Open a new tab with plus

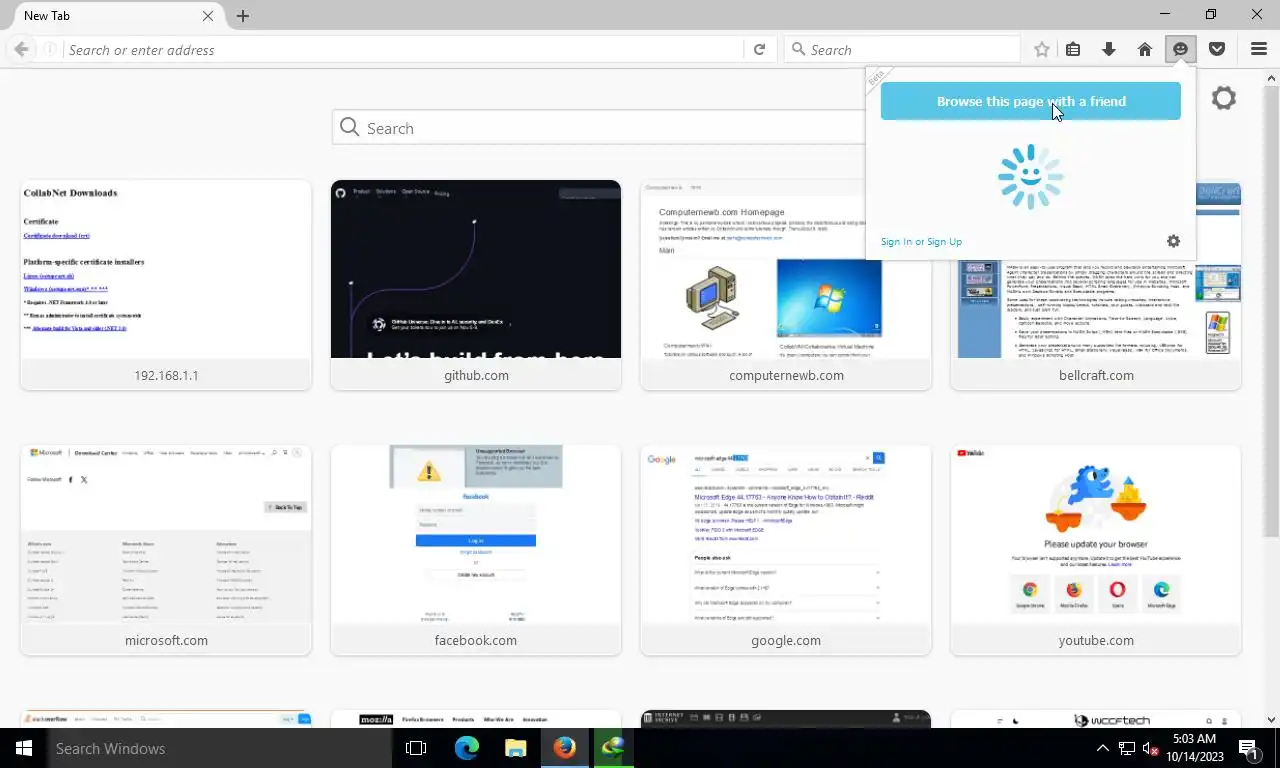(243, 16)
